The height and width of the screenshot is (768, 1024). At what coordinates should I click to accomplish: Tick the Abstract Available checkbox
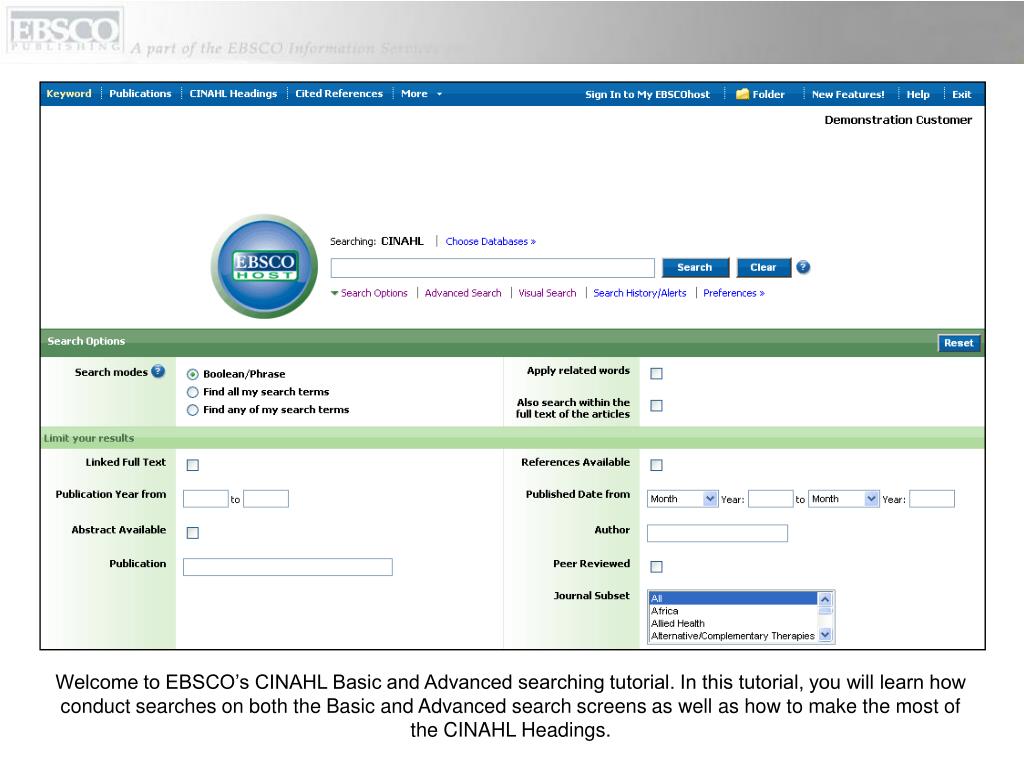click(193, 533)
